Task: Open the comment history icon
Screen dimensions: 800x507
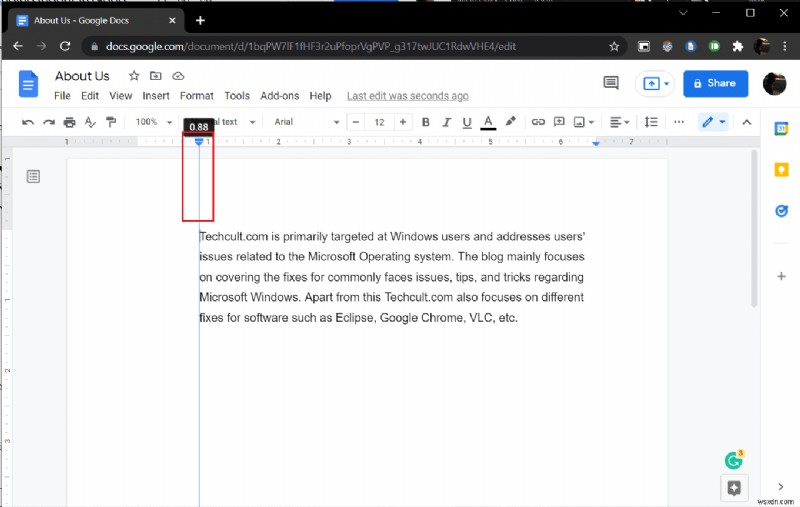Action: pyautogui.click(x=611, y=83)
